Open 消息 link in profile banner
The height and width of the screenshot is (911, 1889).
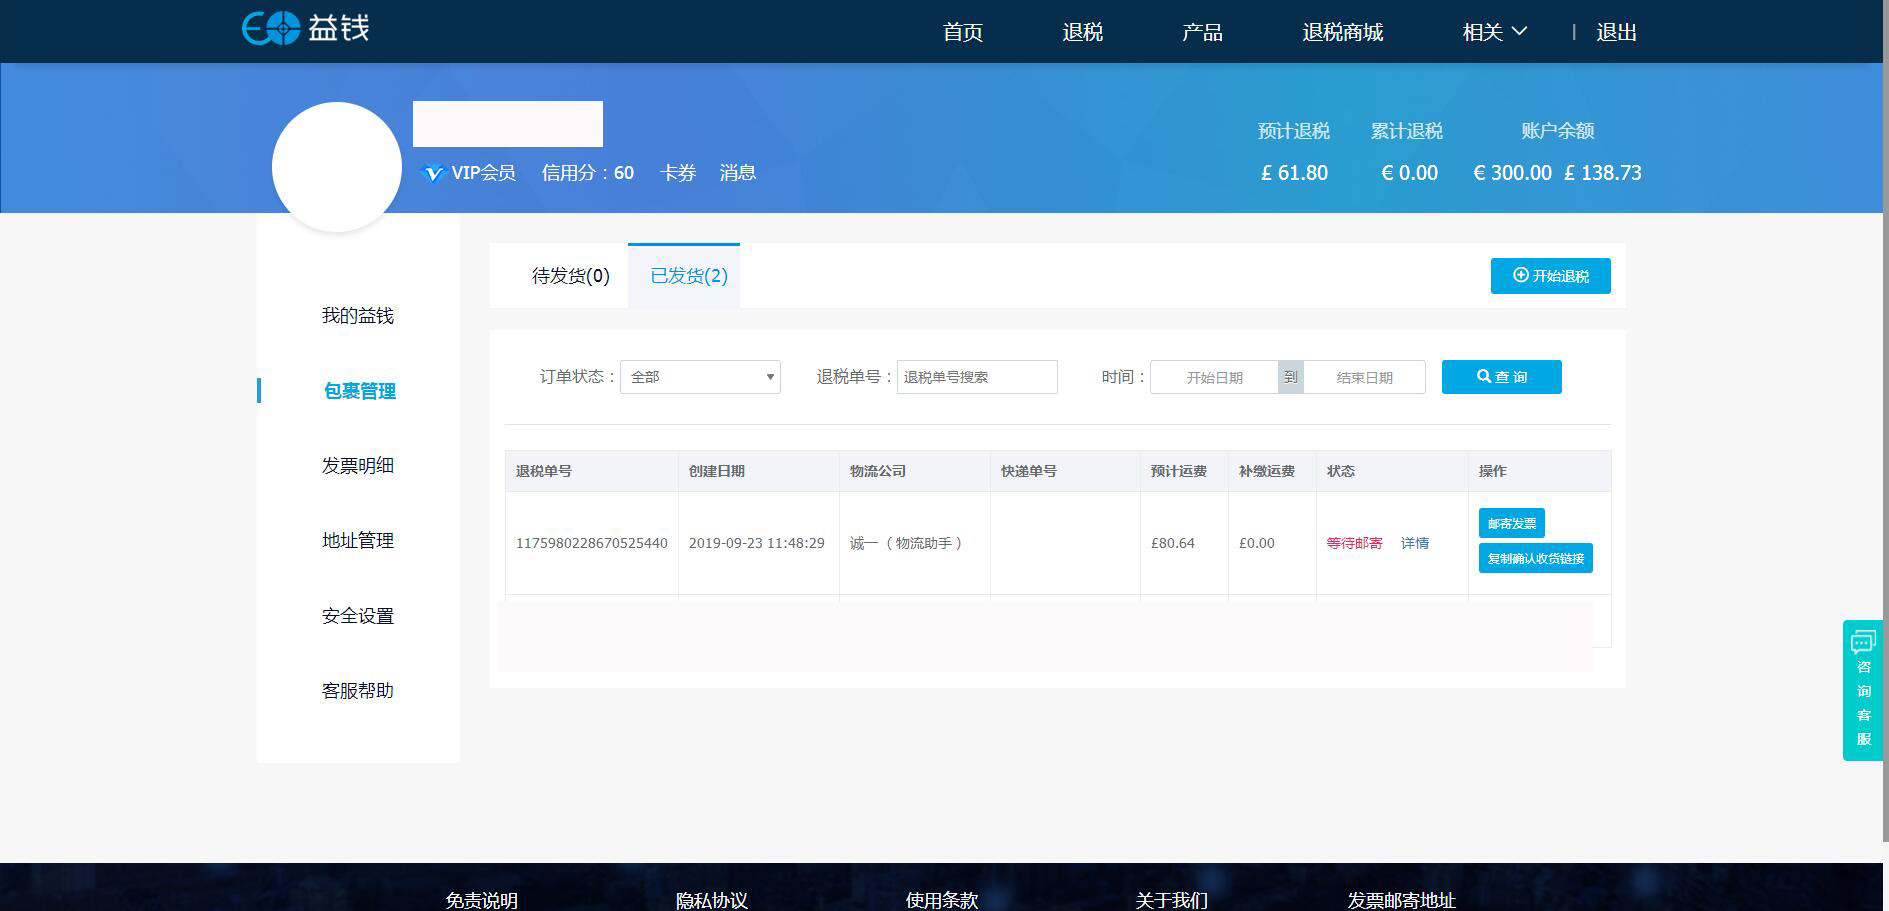(738, 173)
